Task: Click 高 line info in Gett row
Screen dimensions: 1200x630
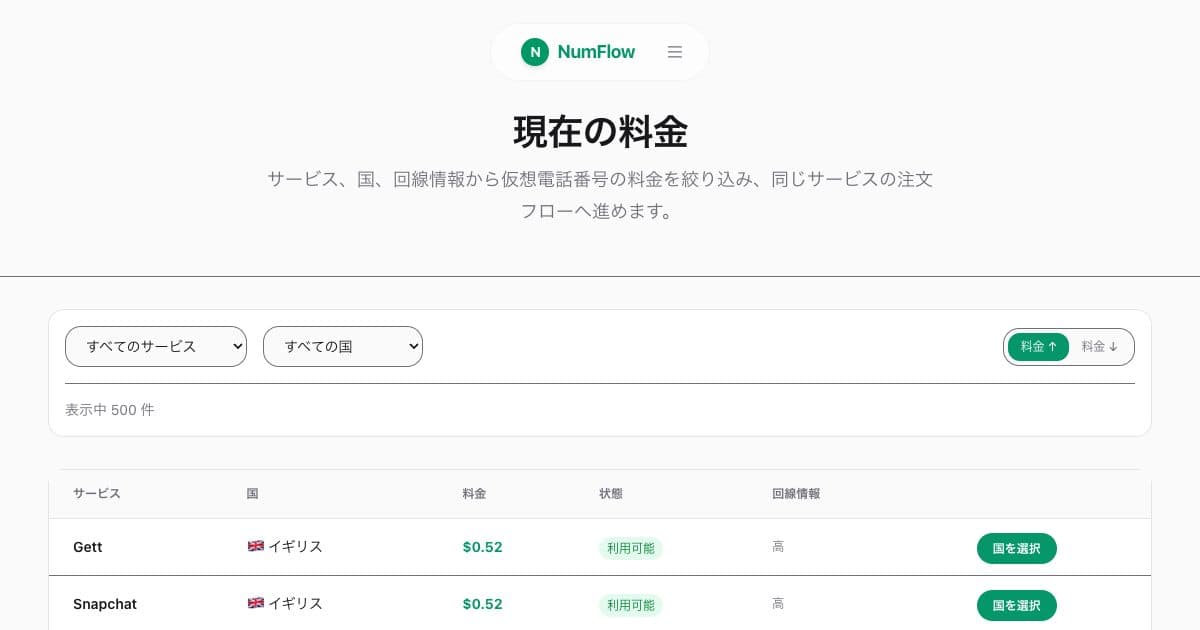Action: pyautogui.click(x=778, y=547)
